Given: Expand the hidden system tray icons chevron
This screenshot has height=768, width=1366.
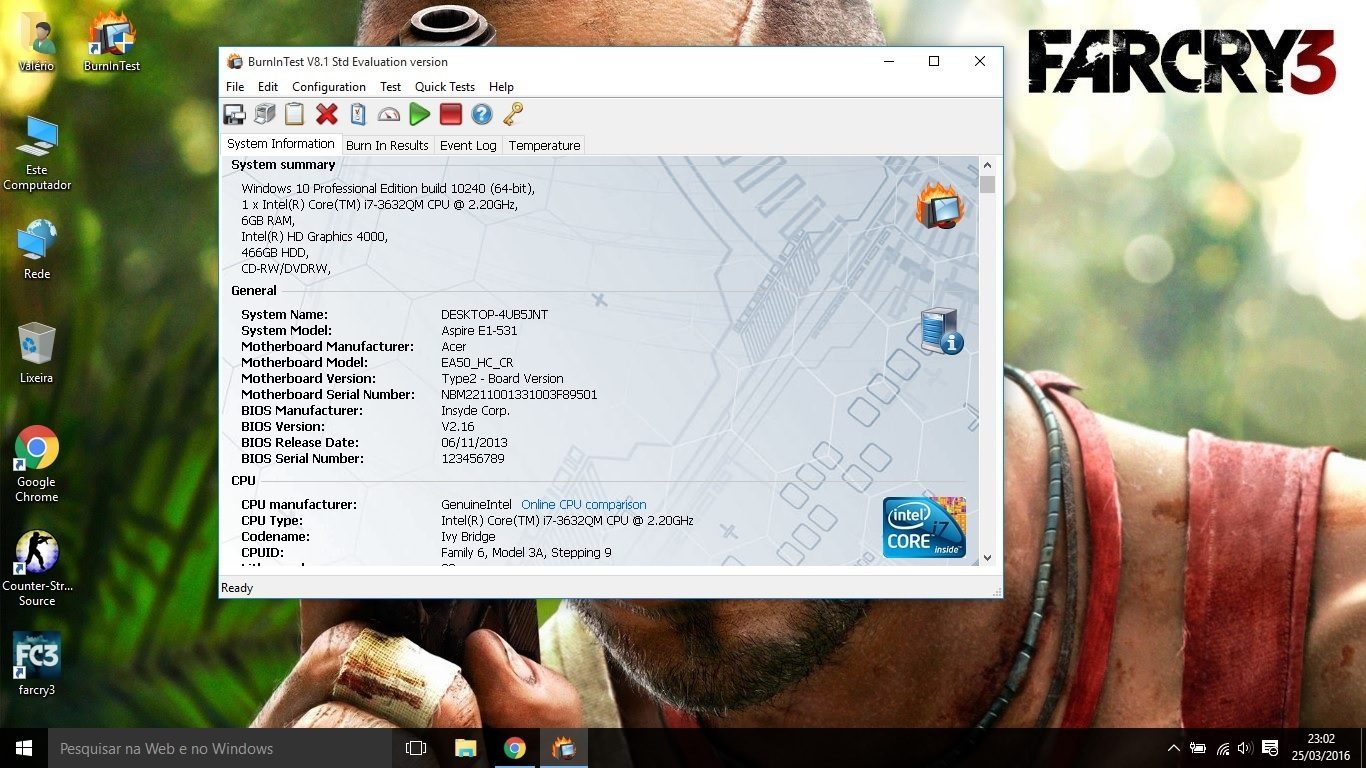Looking at the screenshot, I should [1174, 748].
